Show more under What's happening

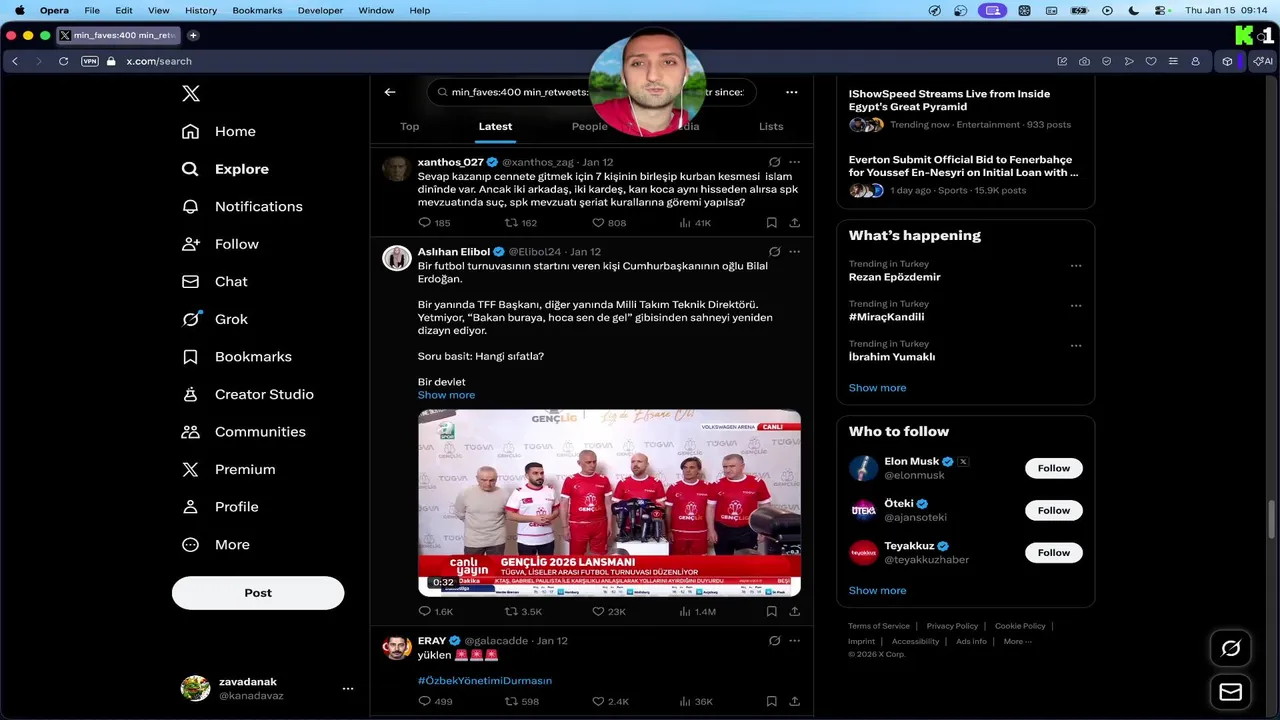pos(877,388)
